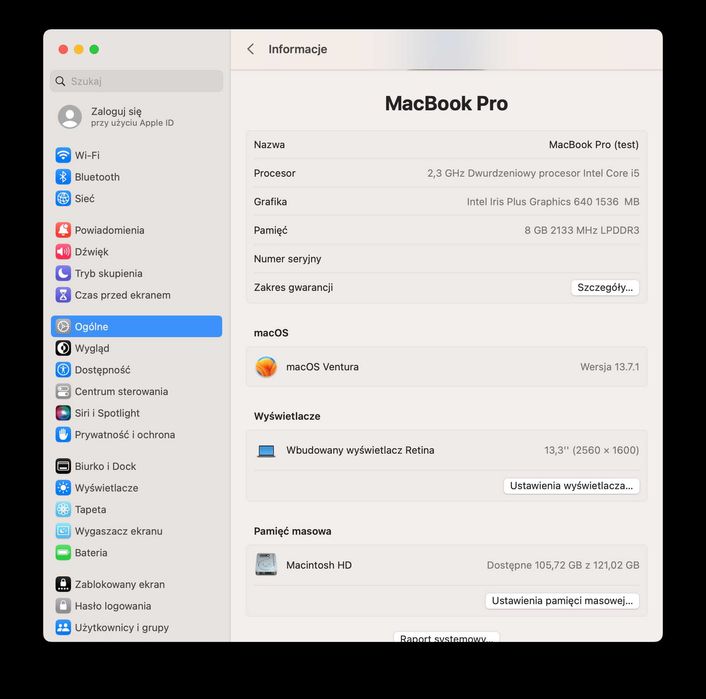Click the Centrum sterowania icon
706x699 pixels.
click(63, 391)
